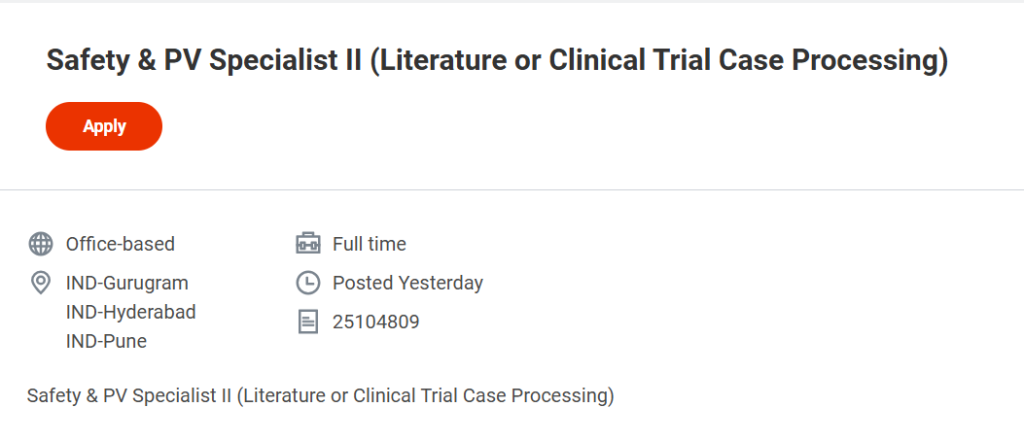The image size is (1024, 441).
Task: Click "Literature" in the bottom description line
Action: coord(283,395)
